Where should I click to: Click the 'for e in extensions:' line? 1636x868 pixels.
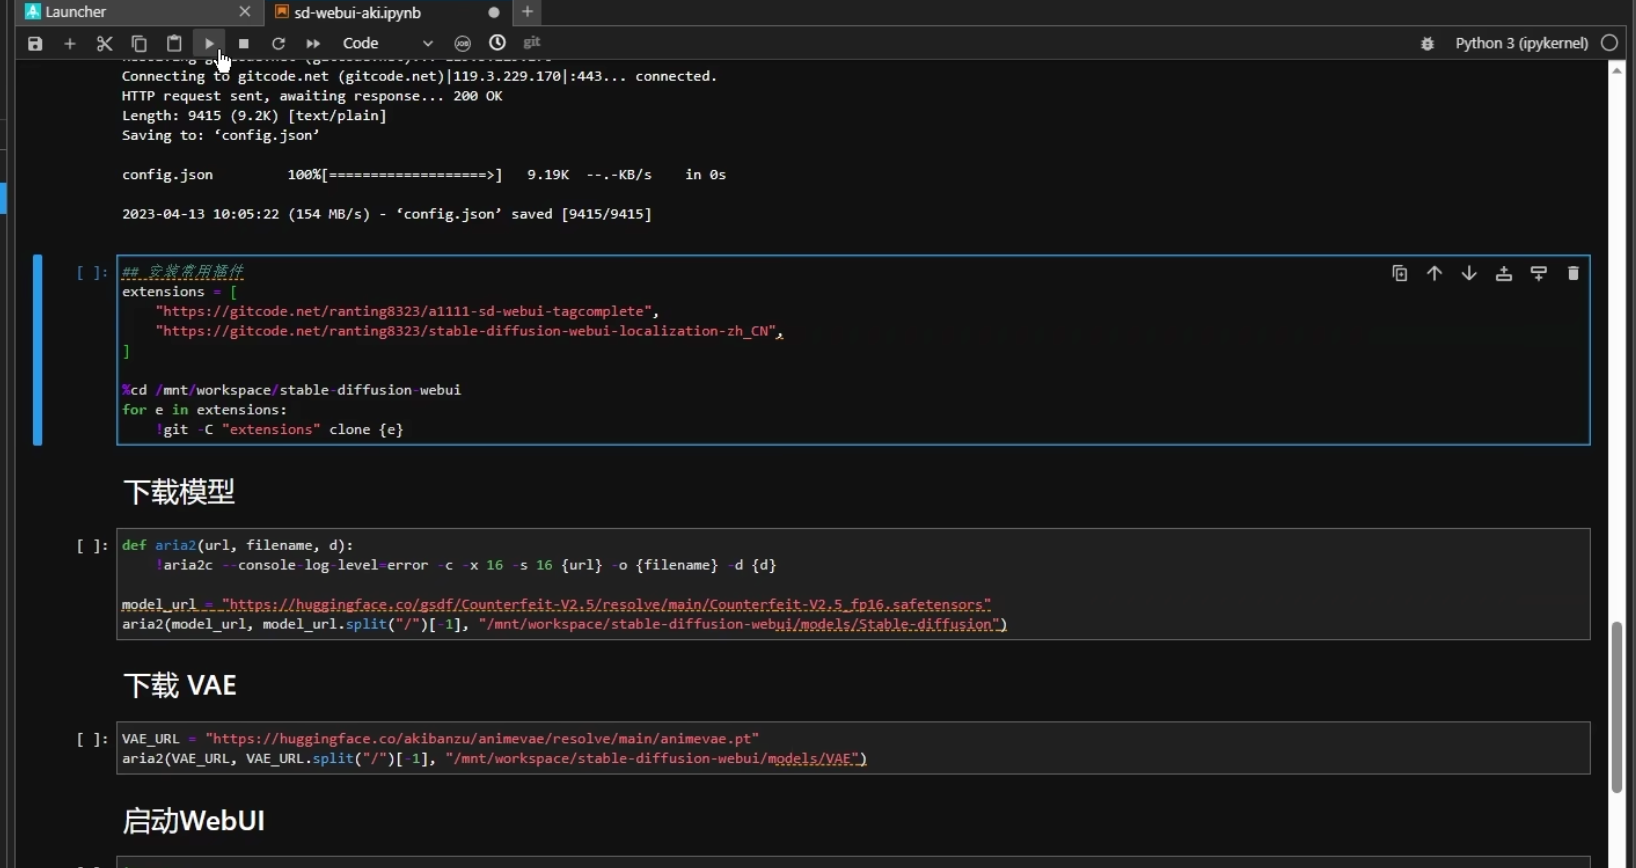(204, 410)
